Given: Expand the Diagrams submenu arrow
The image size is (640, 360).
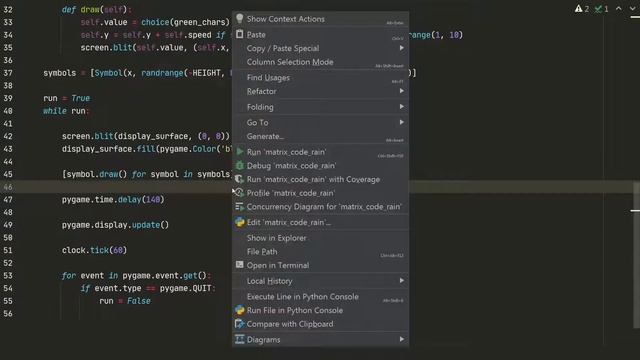Looking at the screenshot, I should (x=402, y=339).
